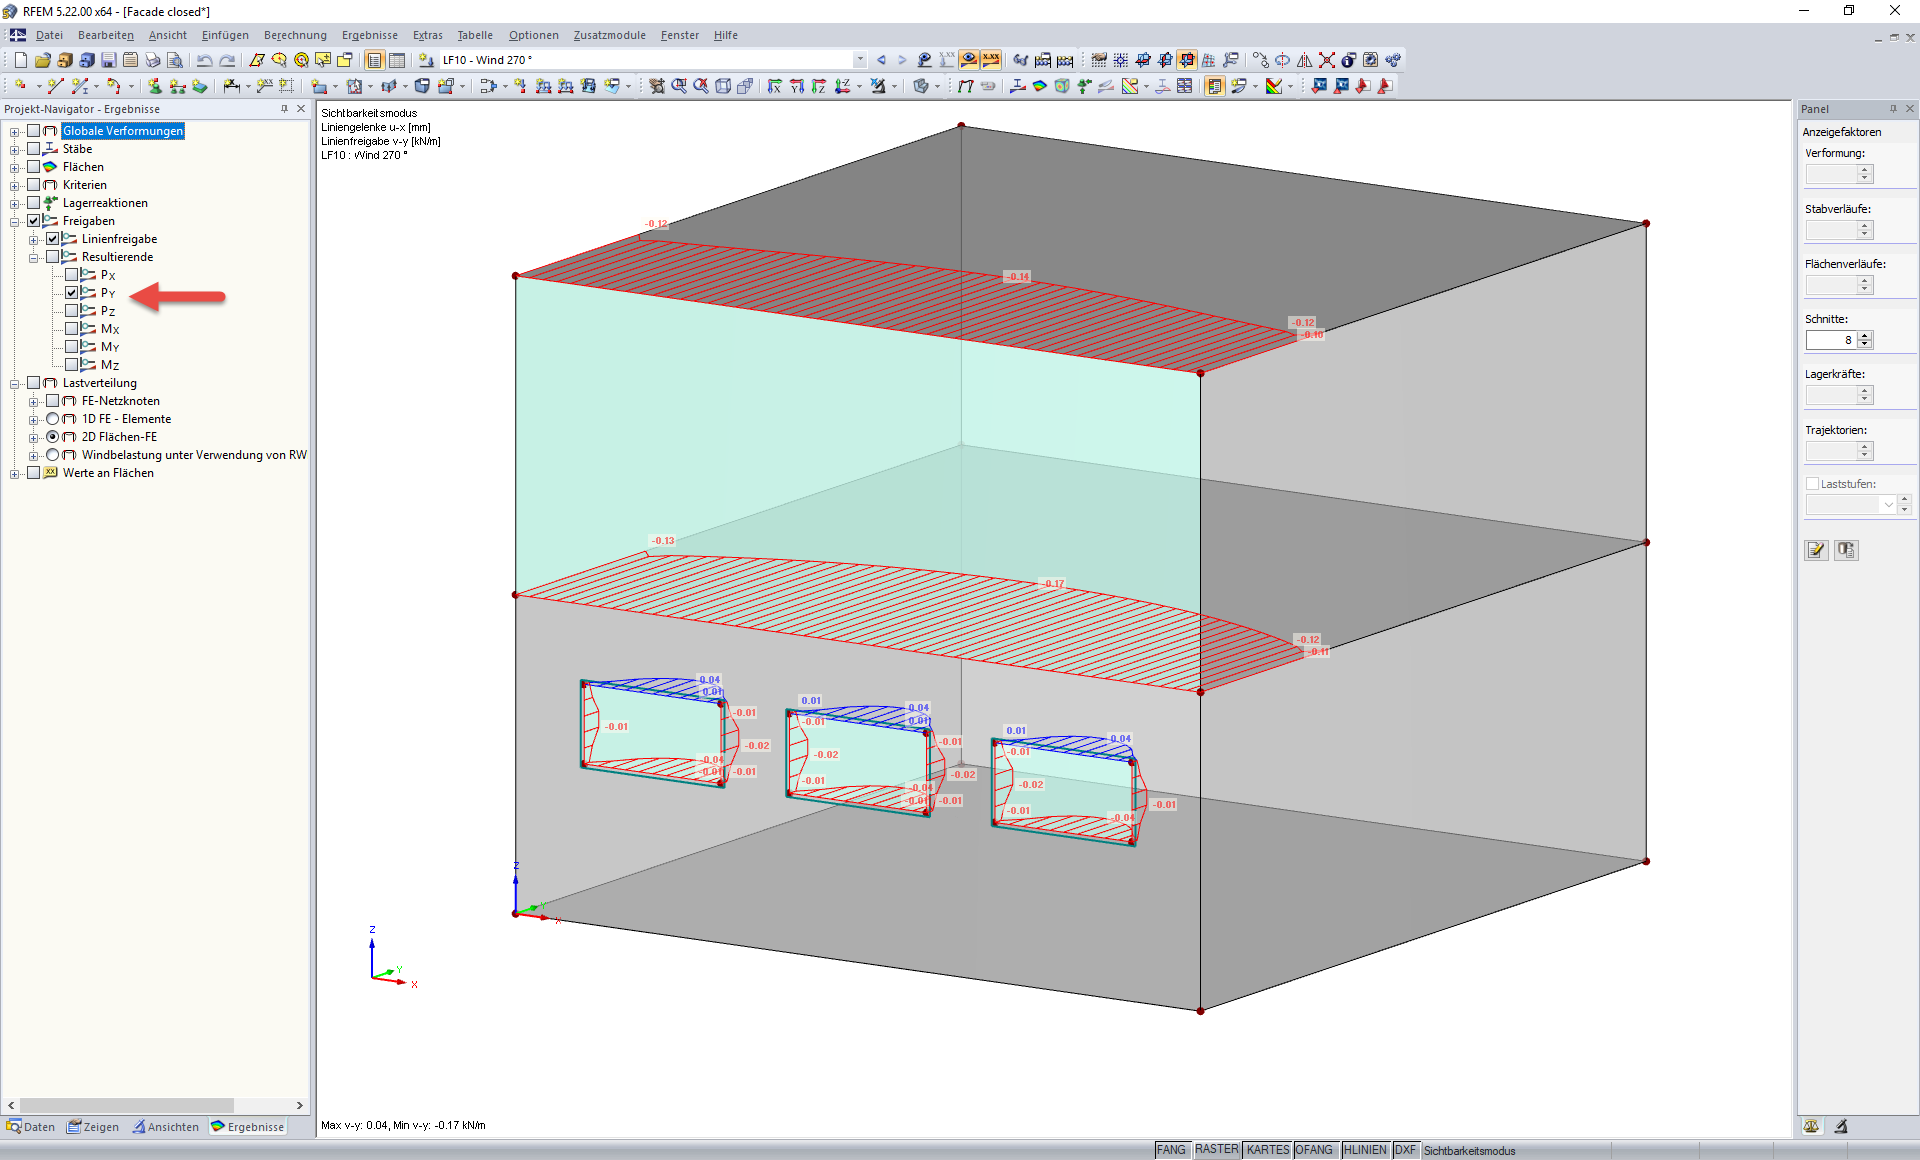Expand the Stäbe tree branch
This screenshot has width=1920, height=1160.
(15, 148)
